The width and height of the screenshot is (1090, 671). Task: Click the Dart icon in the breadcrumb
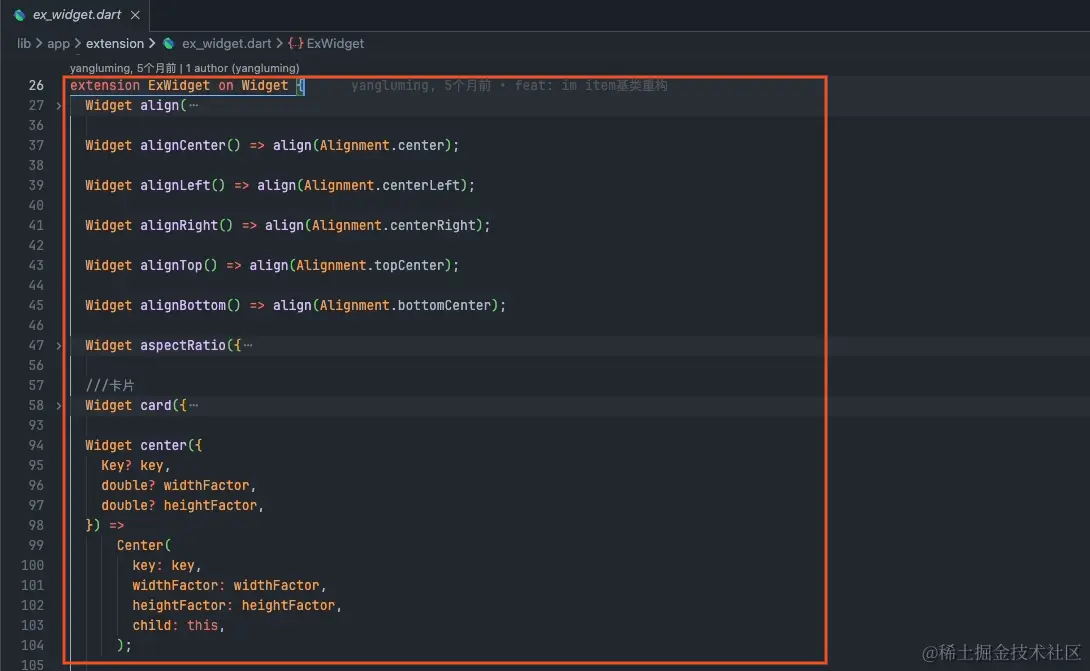tap(169, 43)
